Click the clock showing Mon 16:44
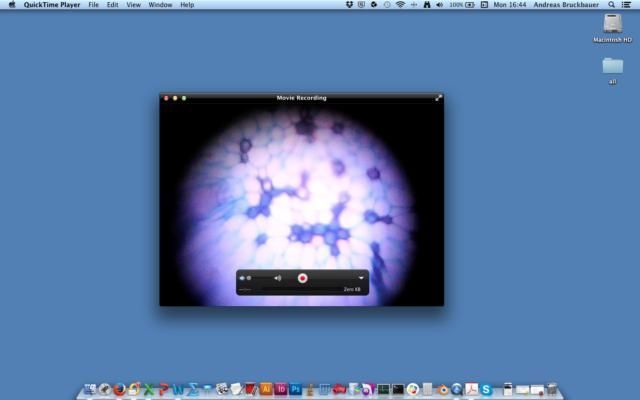Viewport: 640px width, 400px height. pos(510,5)
